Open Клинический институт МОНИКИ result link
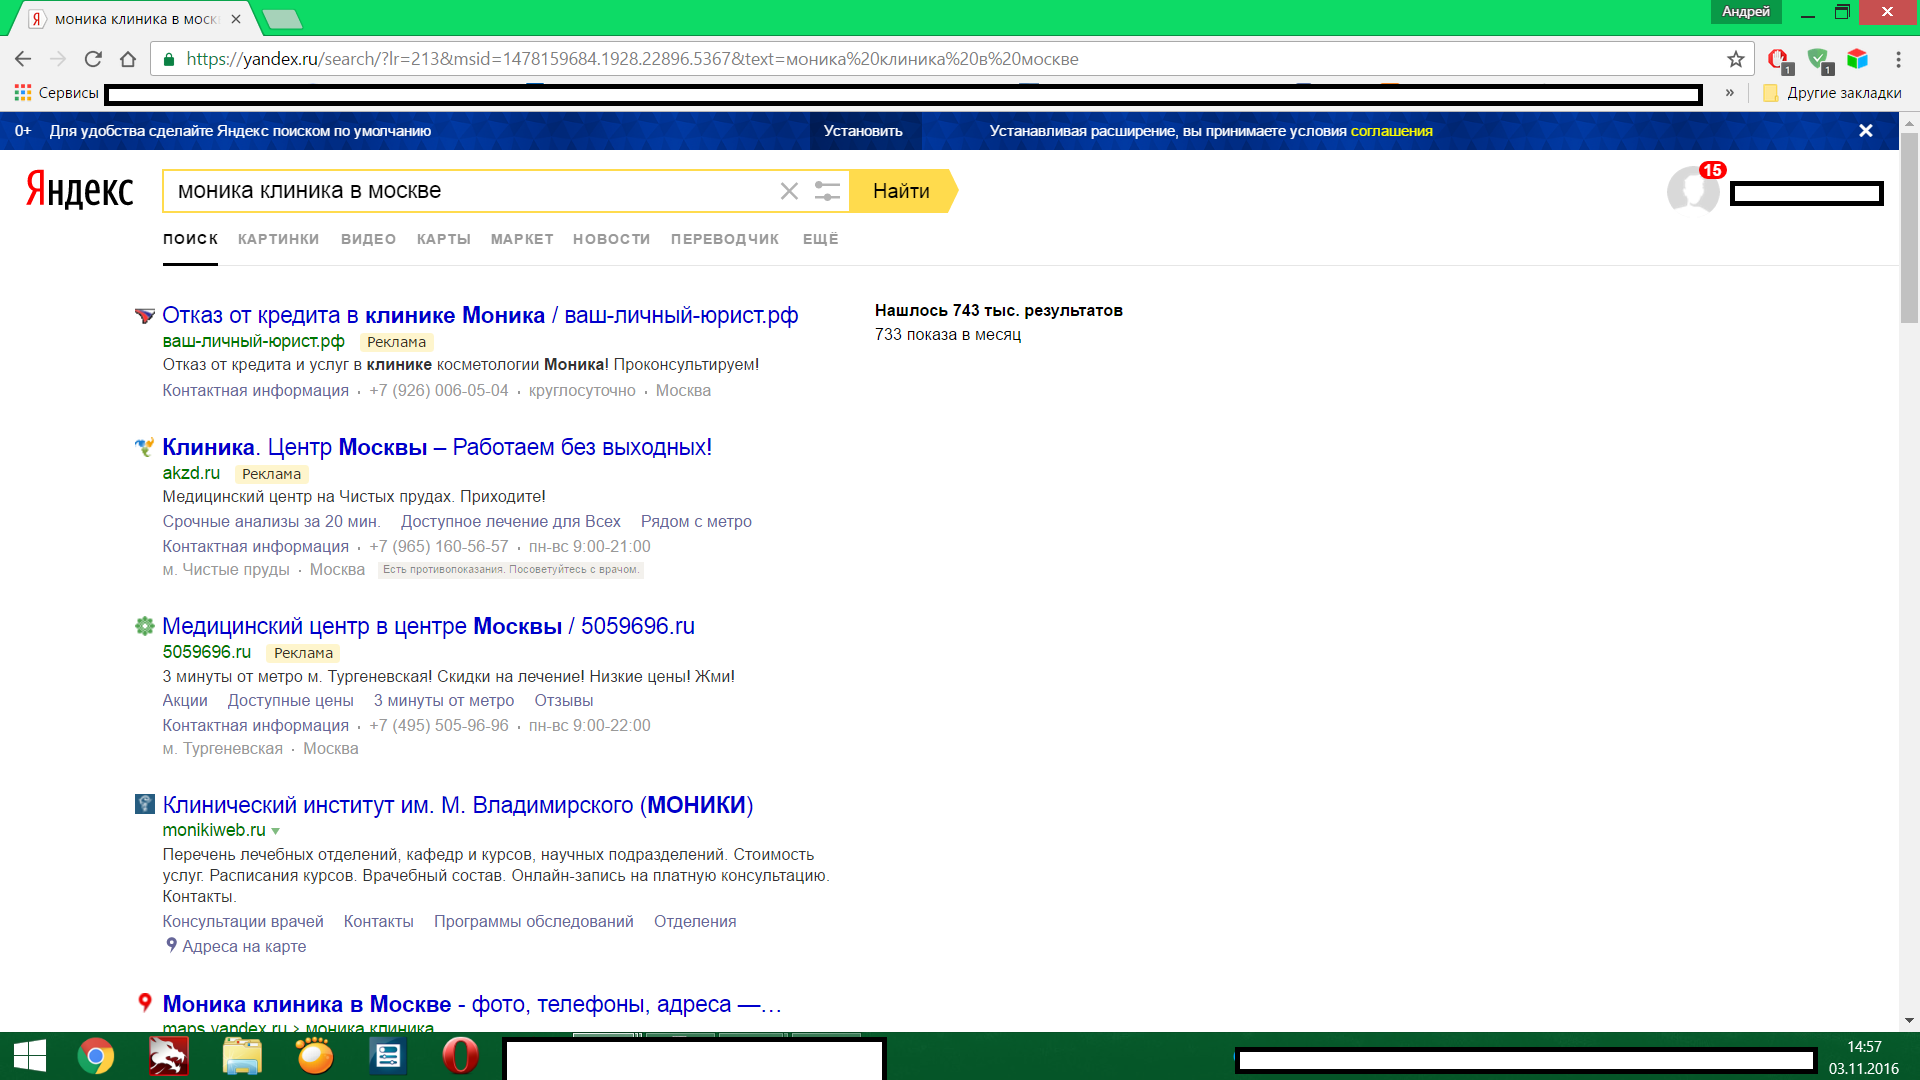Viewport: 1920px width, 1080px height. click(457, 805)
